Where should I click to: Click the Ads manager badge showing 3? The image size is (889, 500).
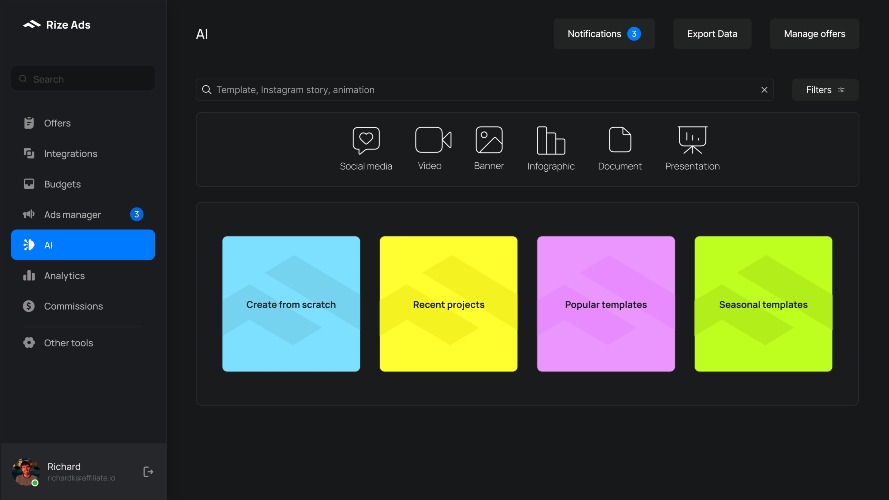137,214
